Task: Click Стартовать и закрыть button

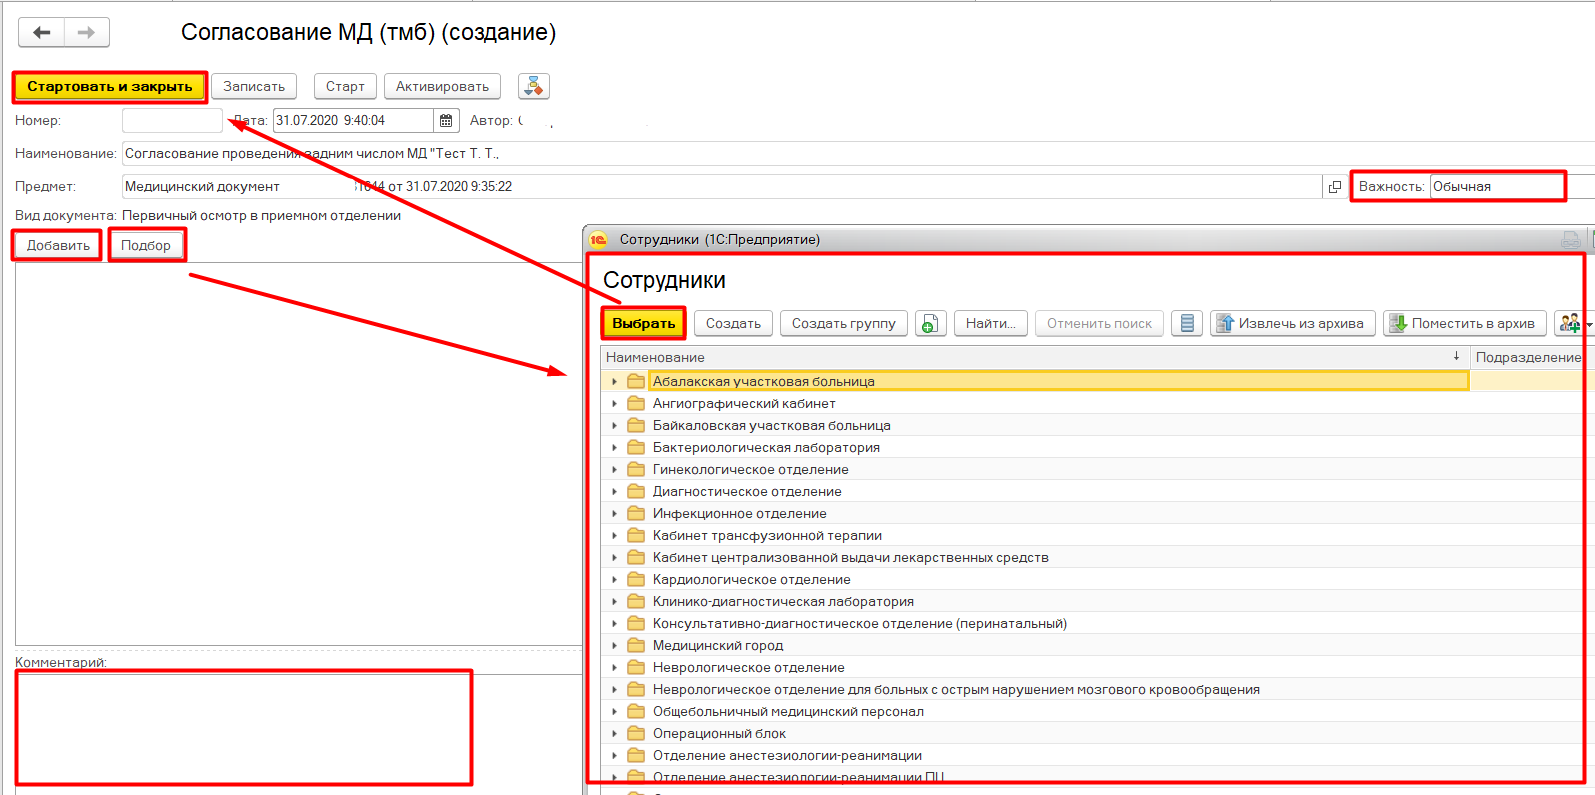Action: [110, 86]
